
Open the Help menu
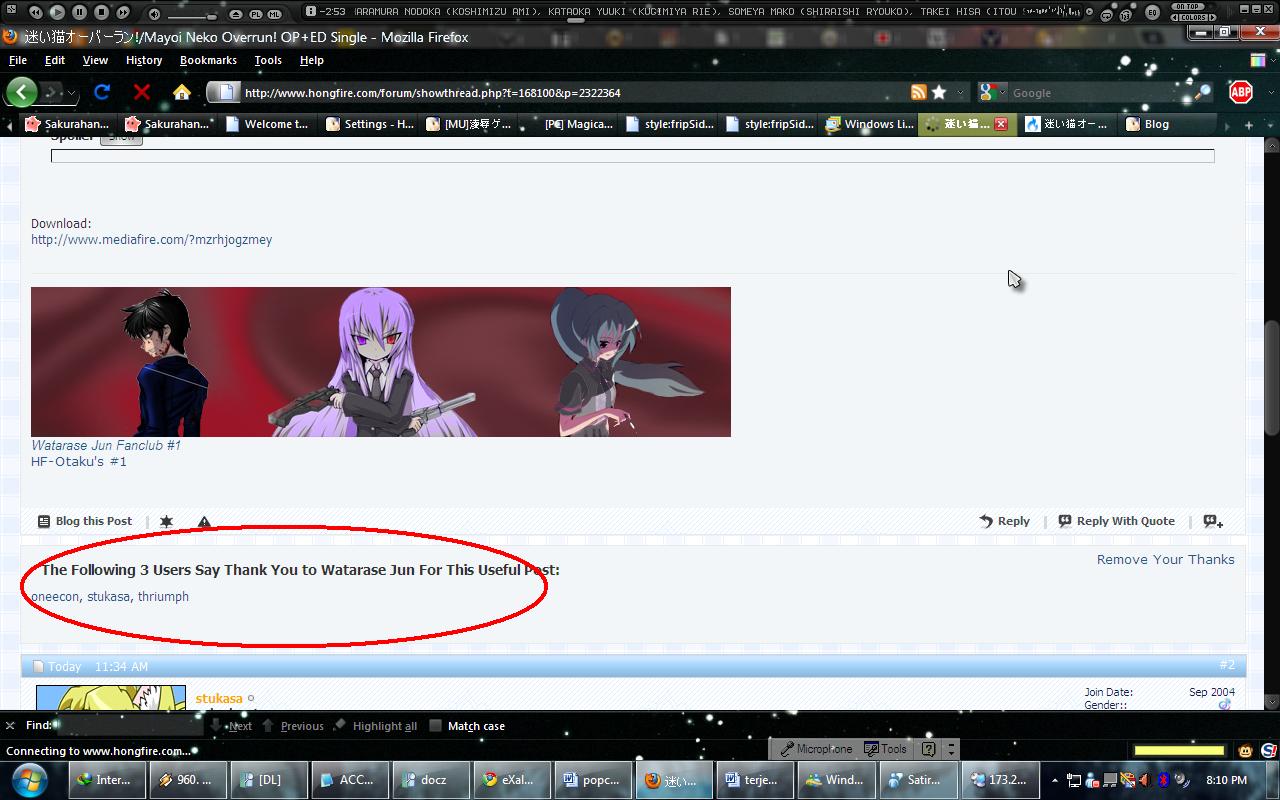coord(312,60)
